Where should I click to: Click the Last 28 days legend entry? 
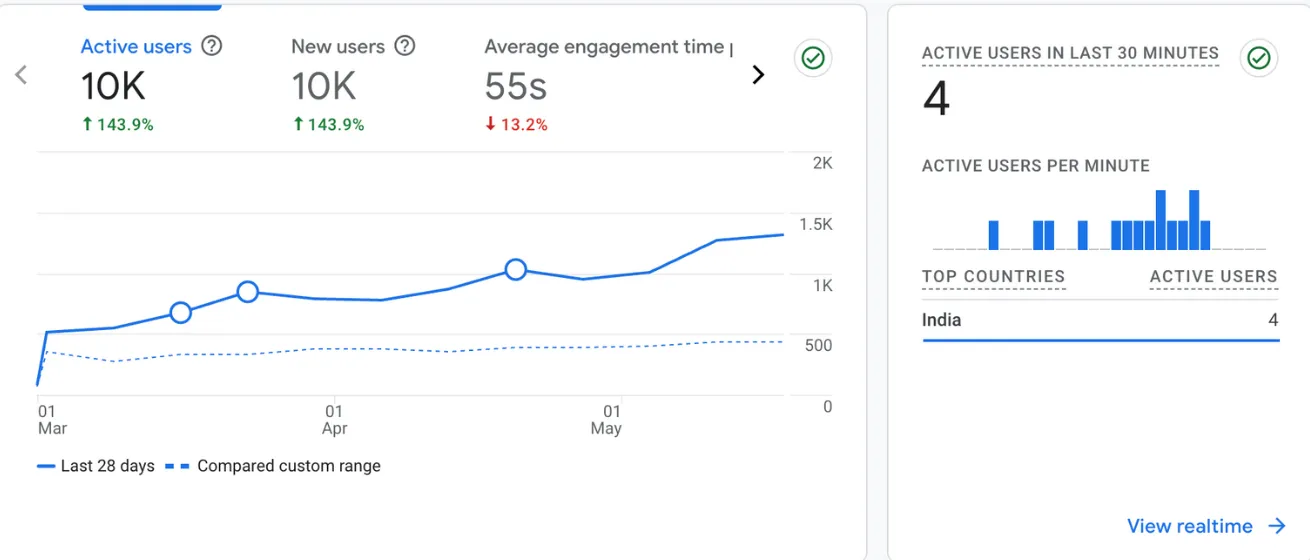tap(96, 466)
